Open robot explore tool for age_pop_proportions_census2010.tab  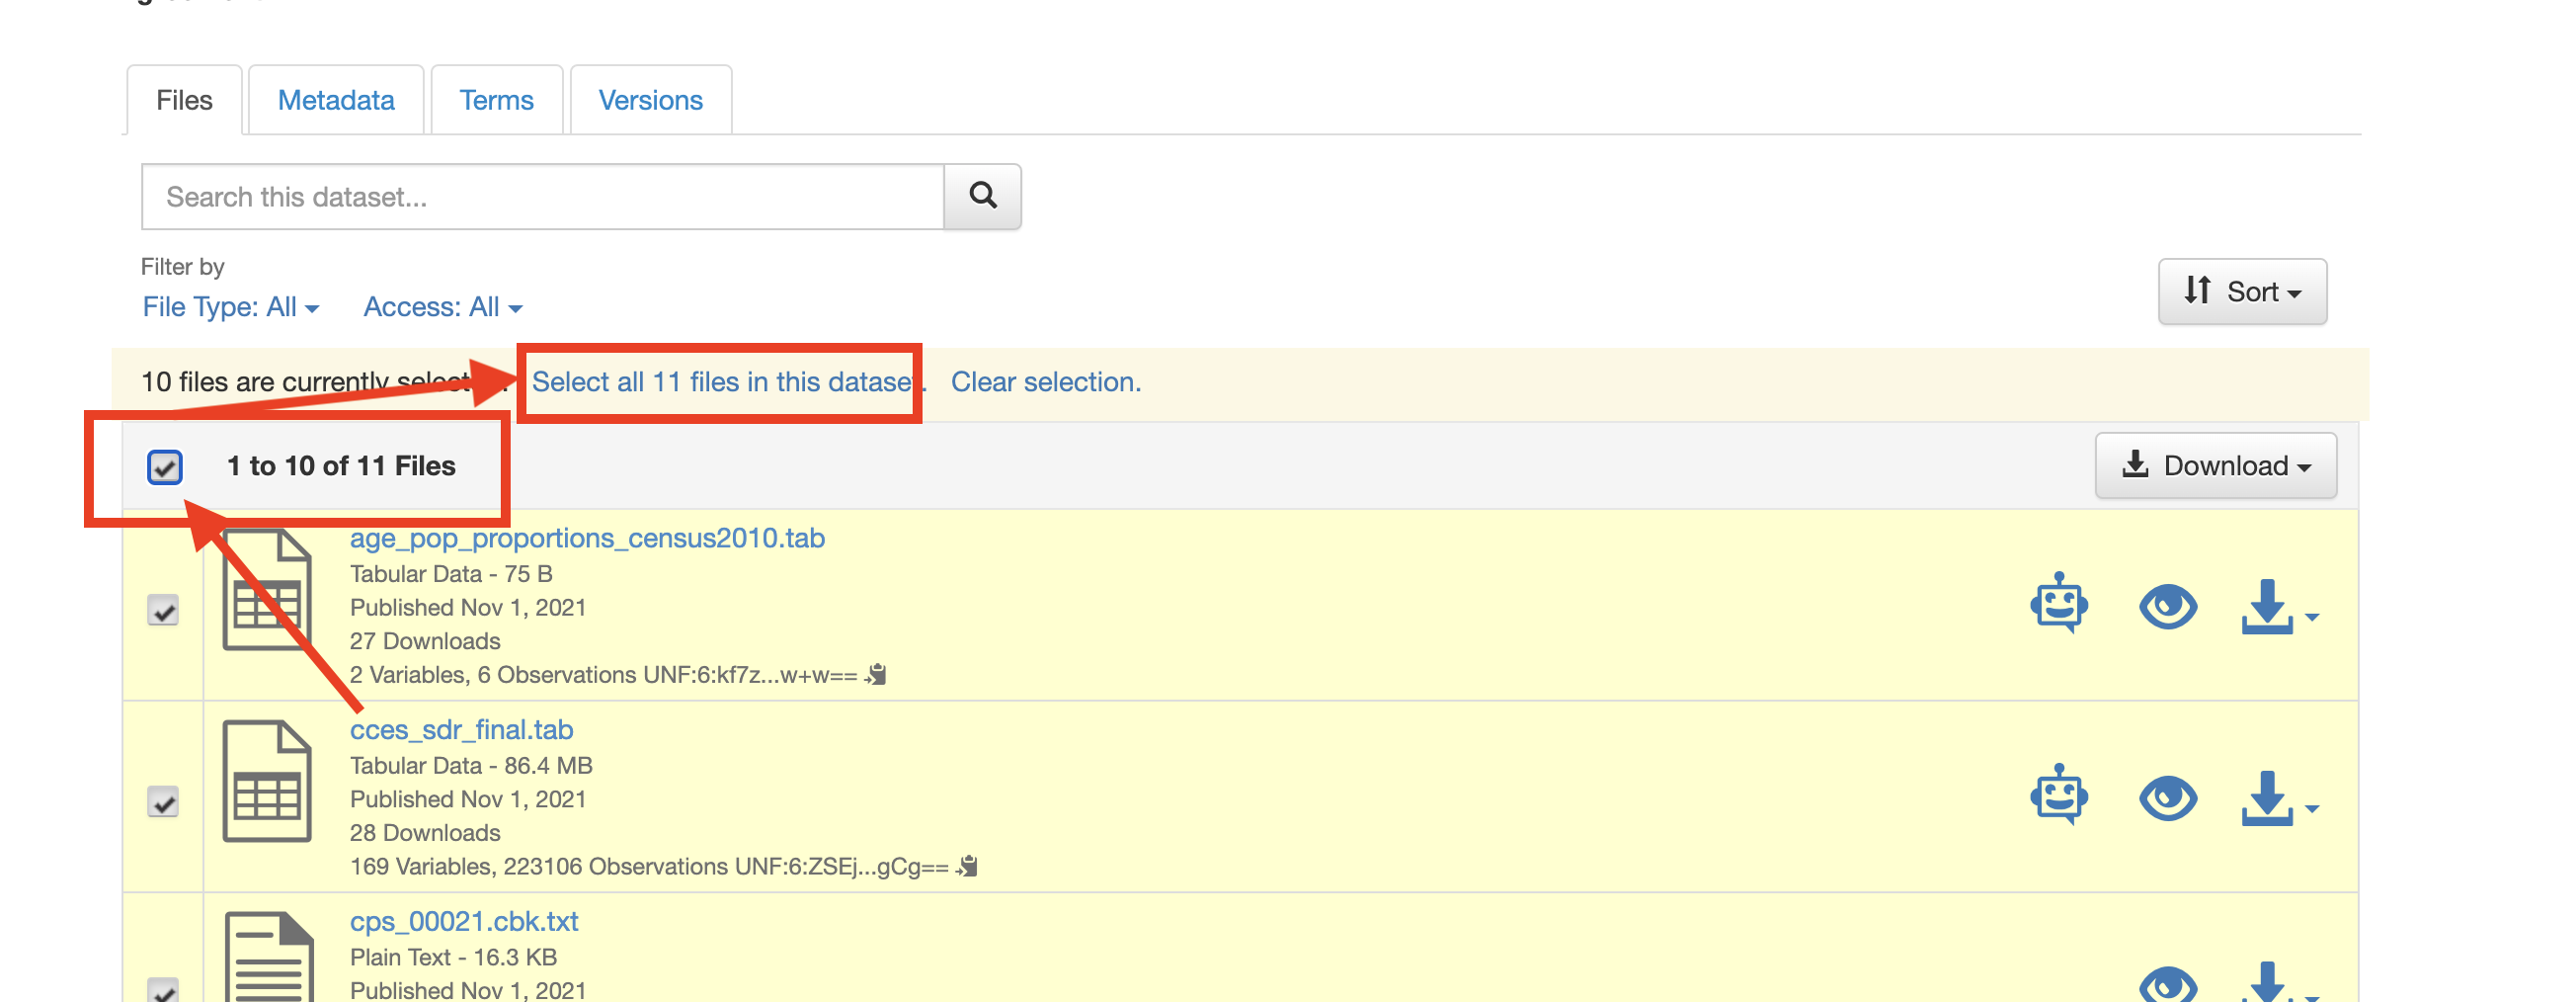(x=2058, y=604)
